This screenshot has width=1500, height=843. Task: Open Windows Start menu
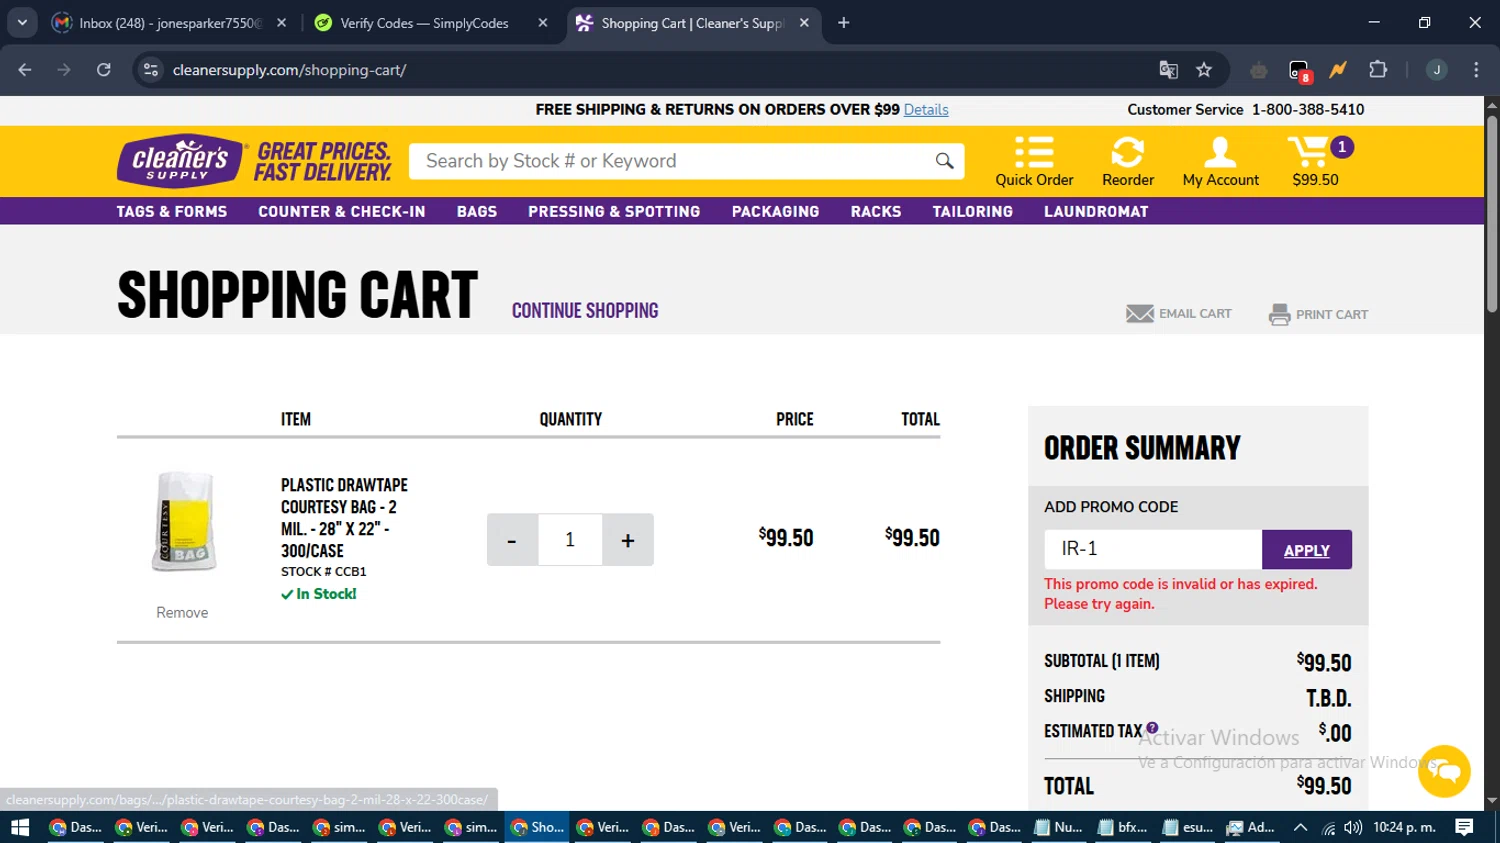click(20, 827)
